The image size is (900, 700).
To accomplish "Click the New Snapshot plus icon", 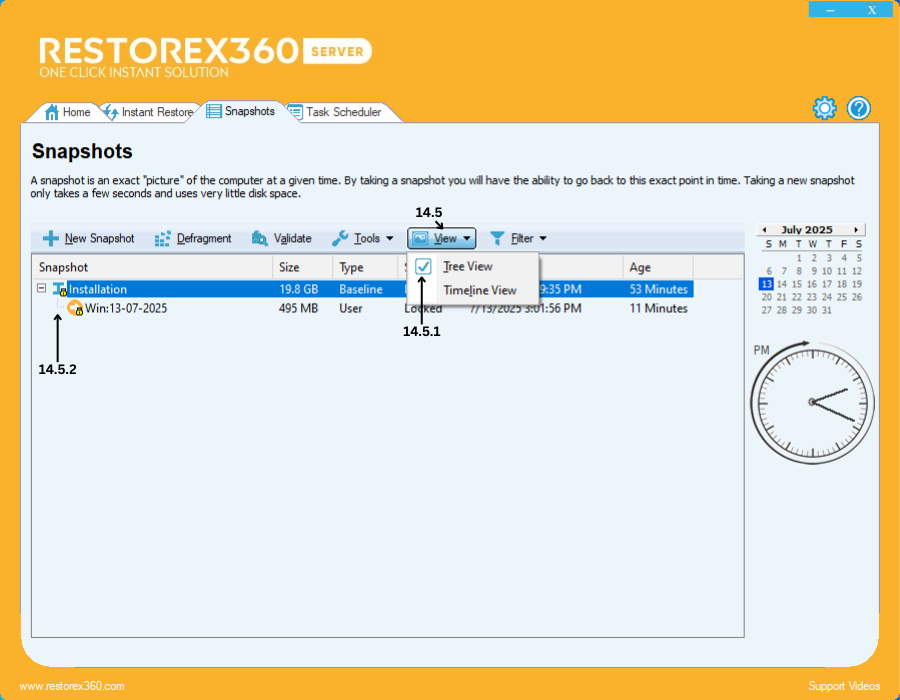I will (51, 238).
